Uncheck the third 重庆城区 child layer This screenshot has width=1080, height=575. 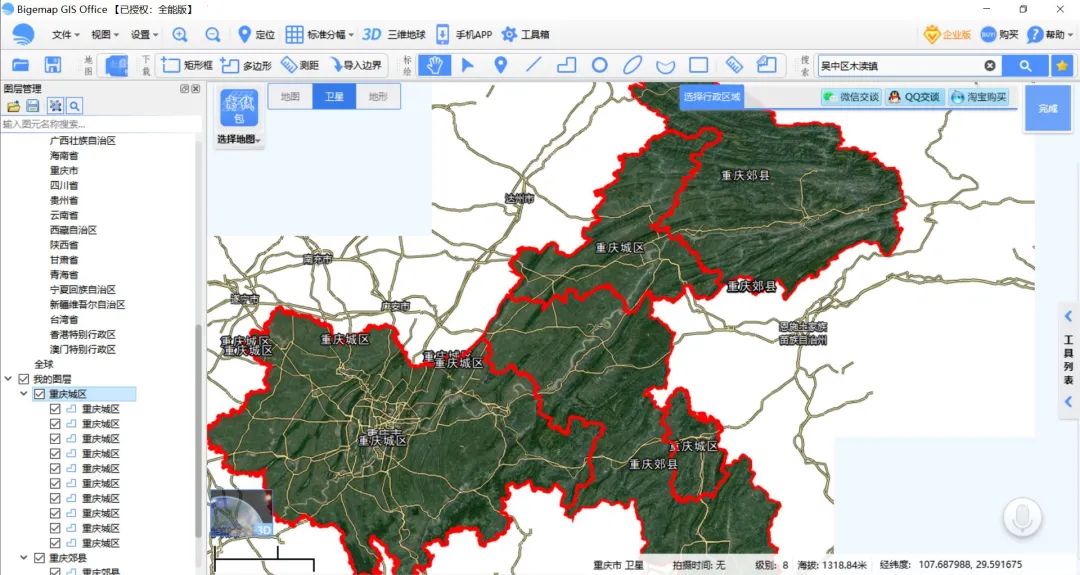55,439
